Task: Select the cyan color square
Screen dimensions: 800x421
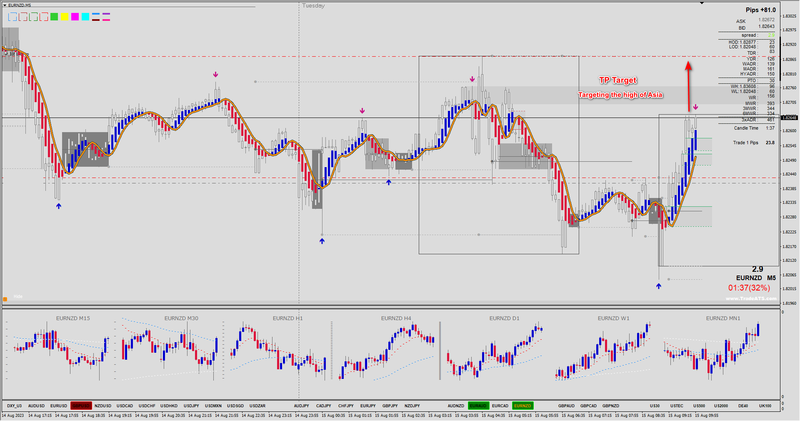Action: pos(85,17)
